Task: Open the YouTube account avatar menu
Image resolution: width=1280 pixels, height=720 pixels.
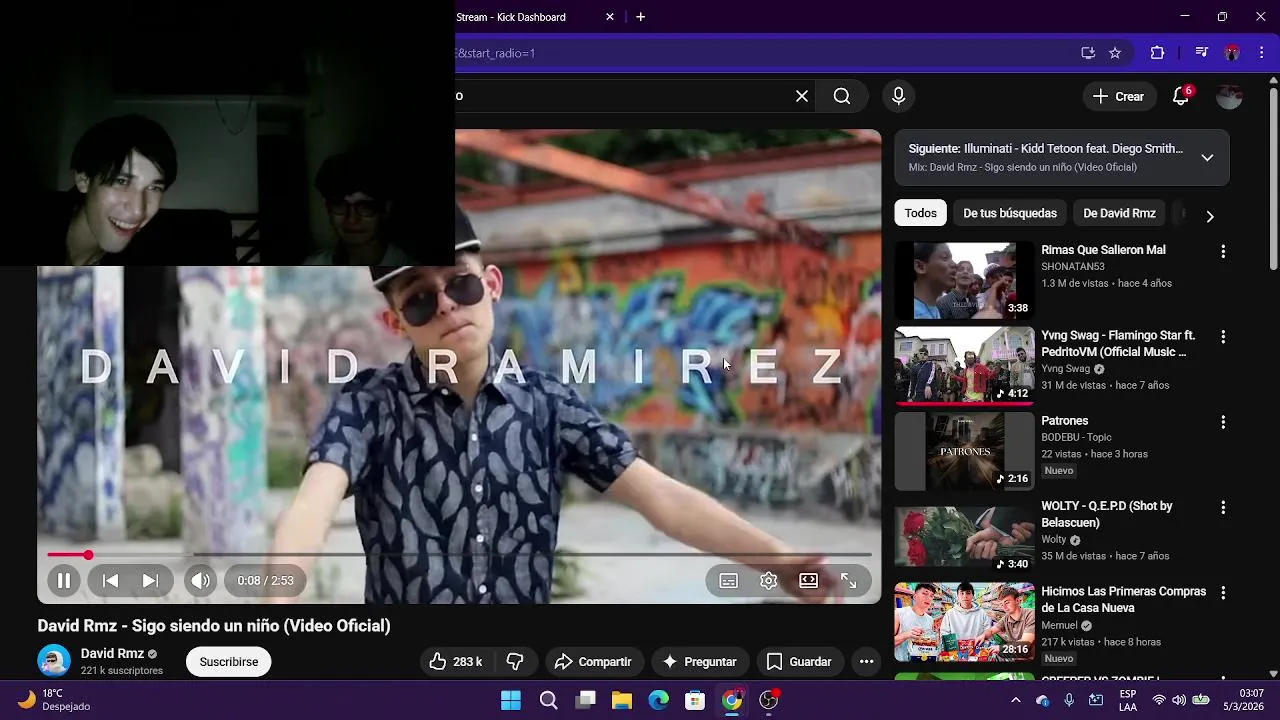Action: click(1229, 96)
